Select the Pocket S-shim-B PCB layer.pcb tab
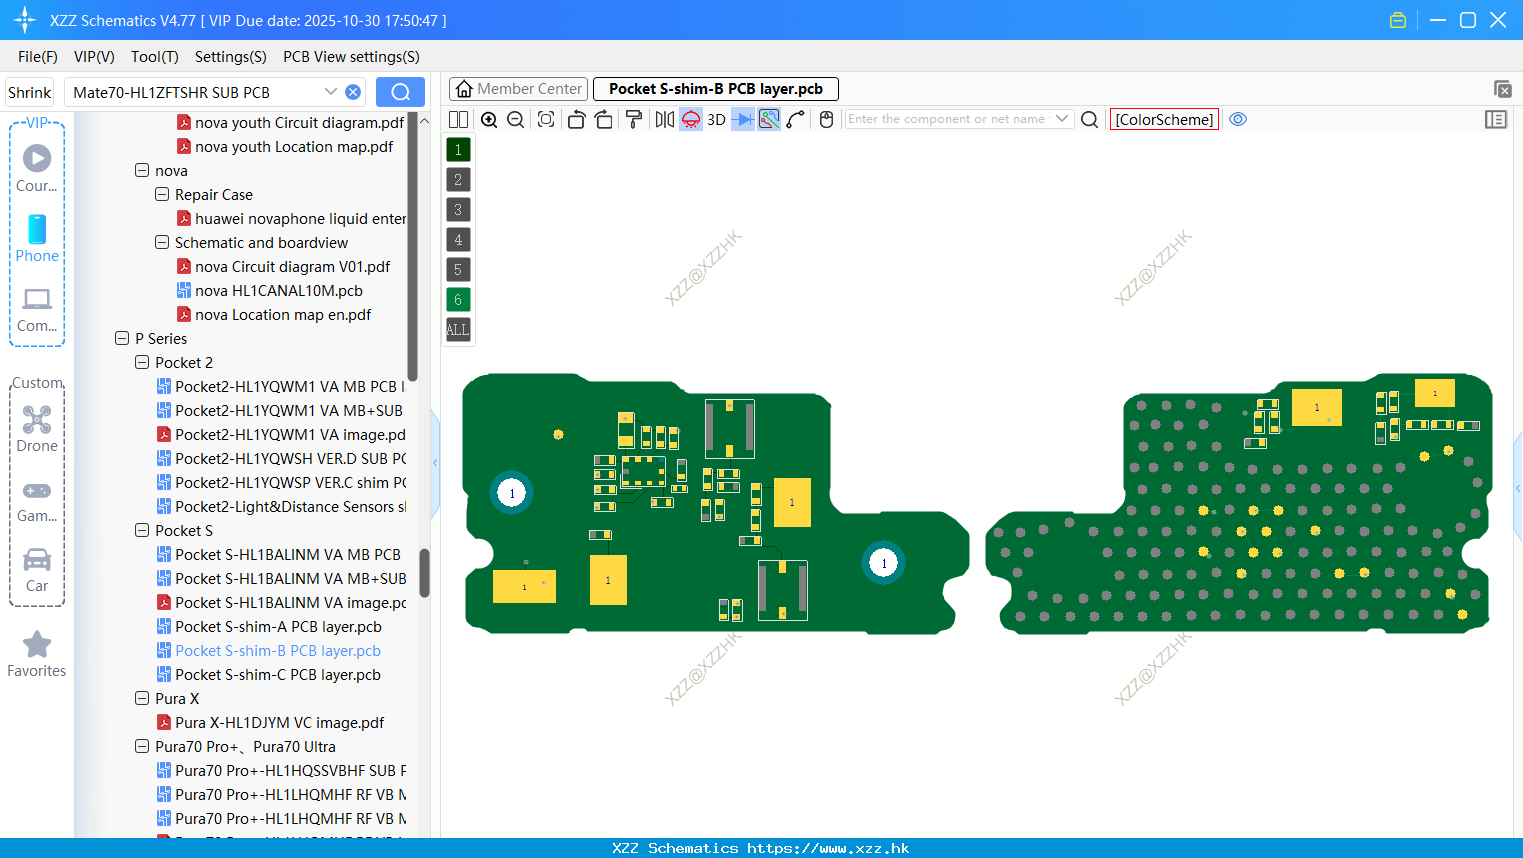 click(716, 89)
